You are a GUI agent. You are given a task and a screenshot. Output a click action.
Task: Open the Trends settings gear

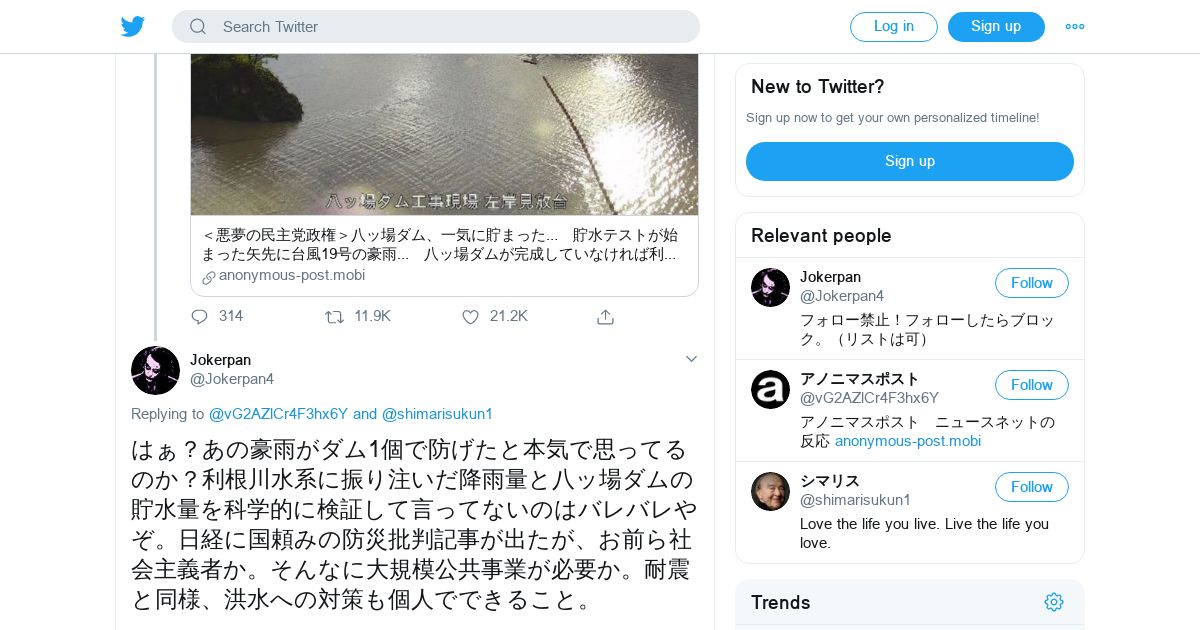(1054, 602)
